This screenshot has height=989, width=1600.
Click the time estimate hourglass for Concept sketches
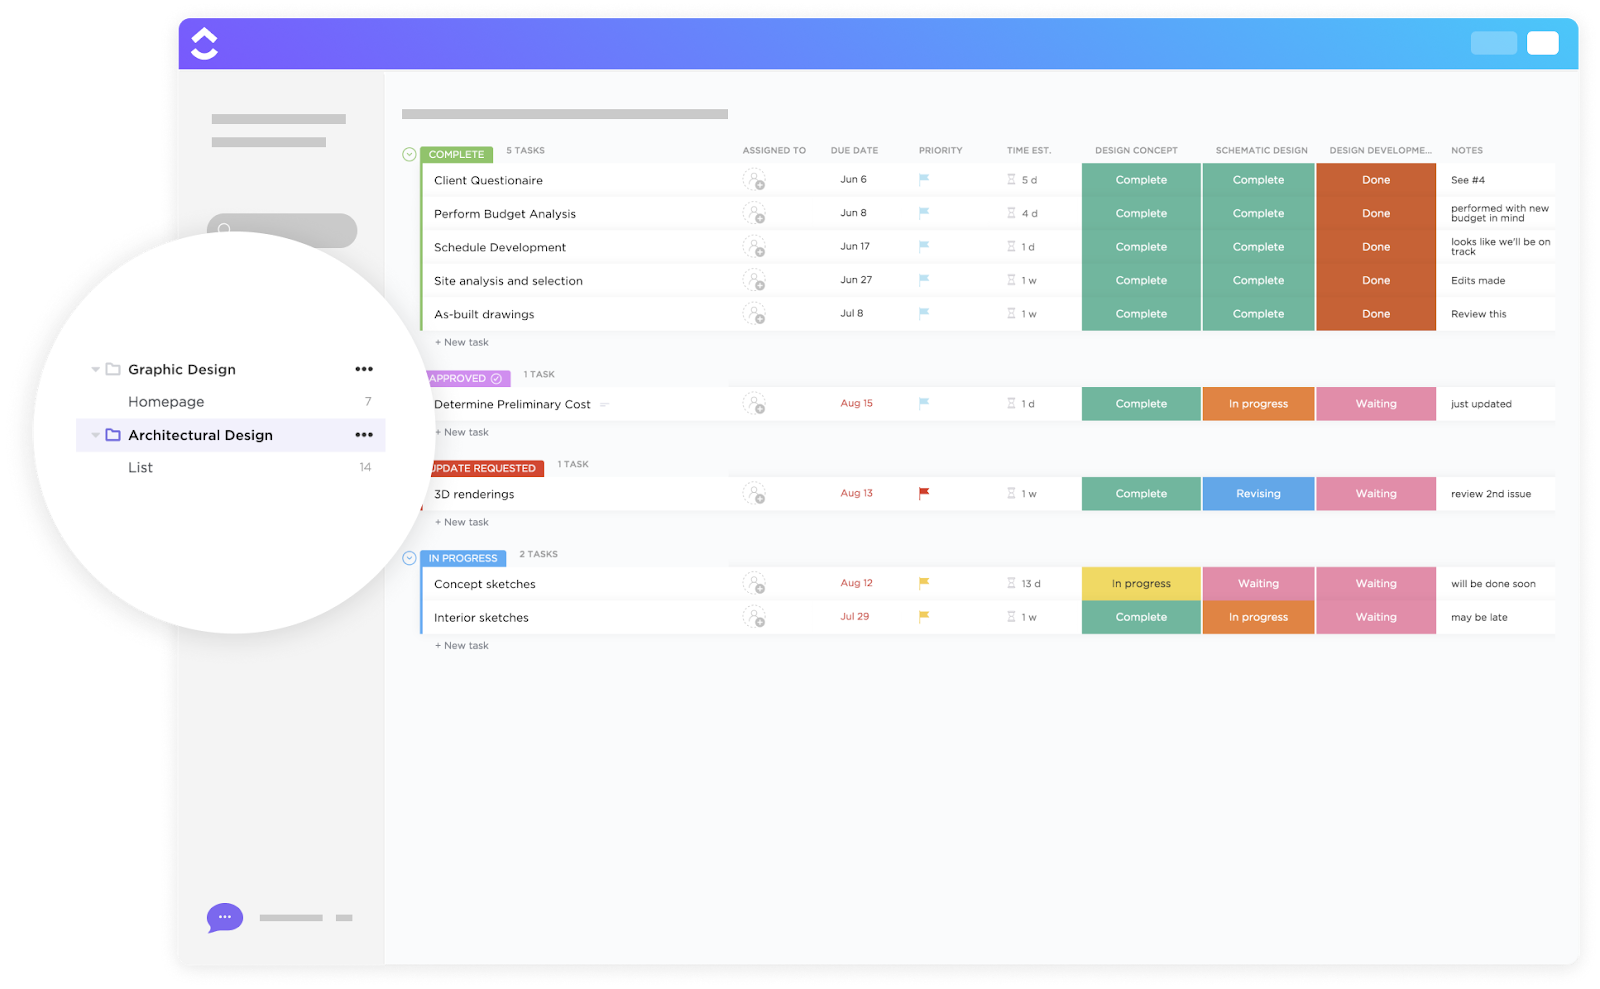(1008, 583)
